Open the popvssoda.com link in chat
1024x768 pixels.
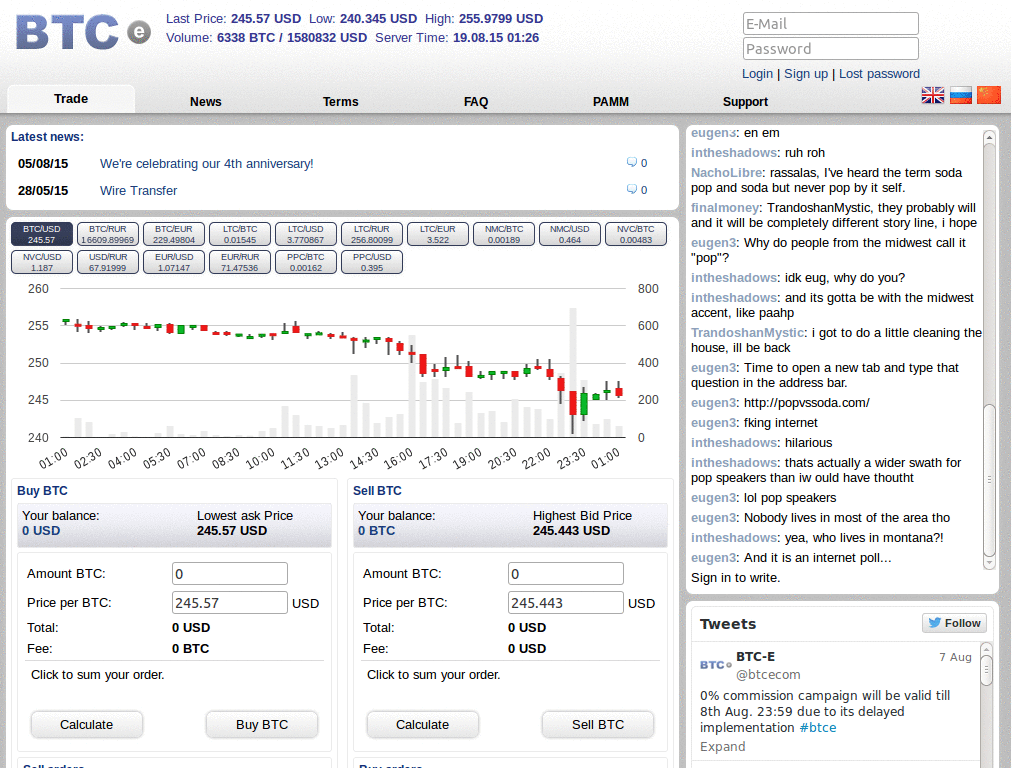pos(807,403)
